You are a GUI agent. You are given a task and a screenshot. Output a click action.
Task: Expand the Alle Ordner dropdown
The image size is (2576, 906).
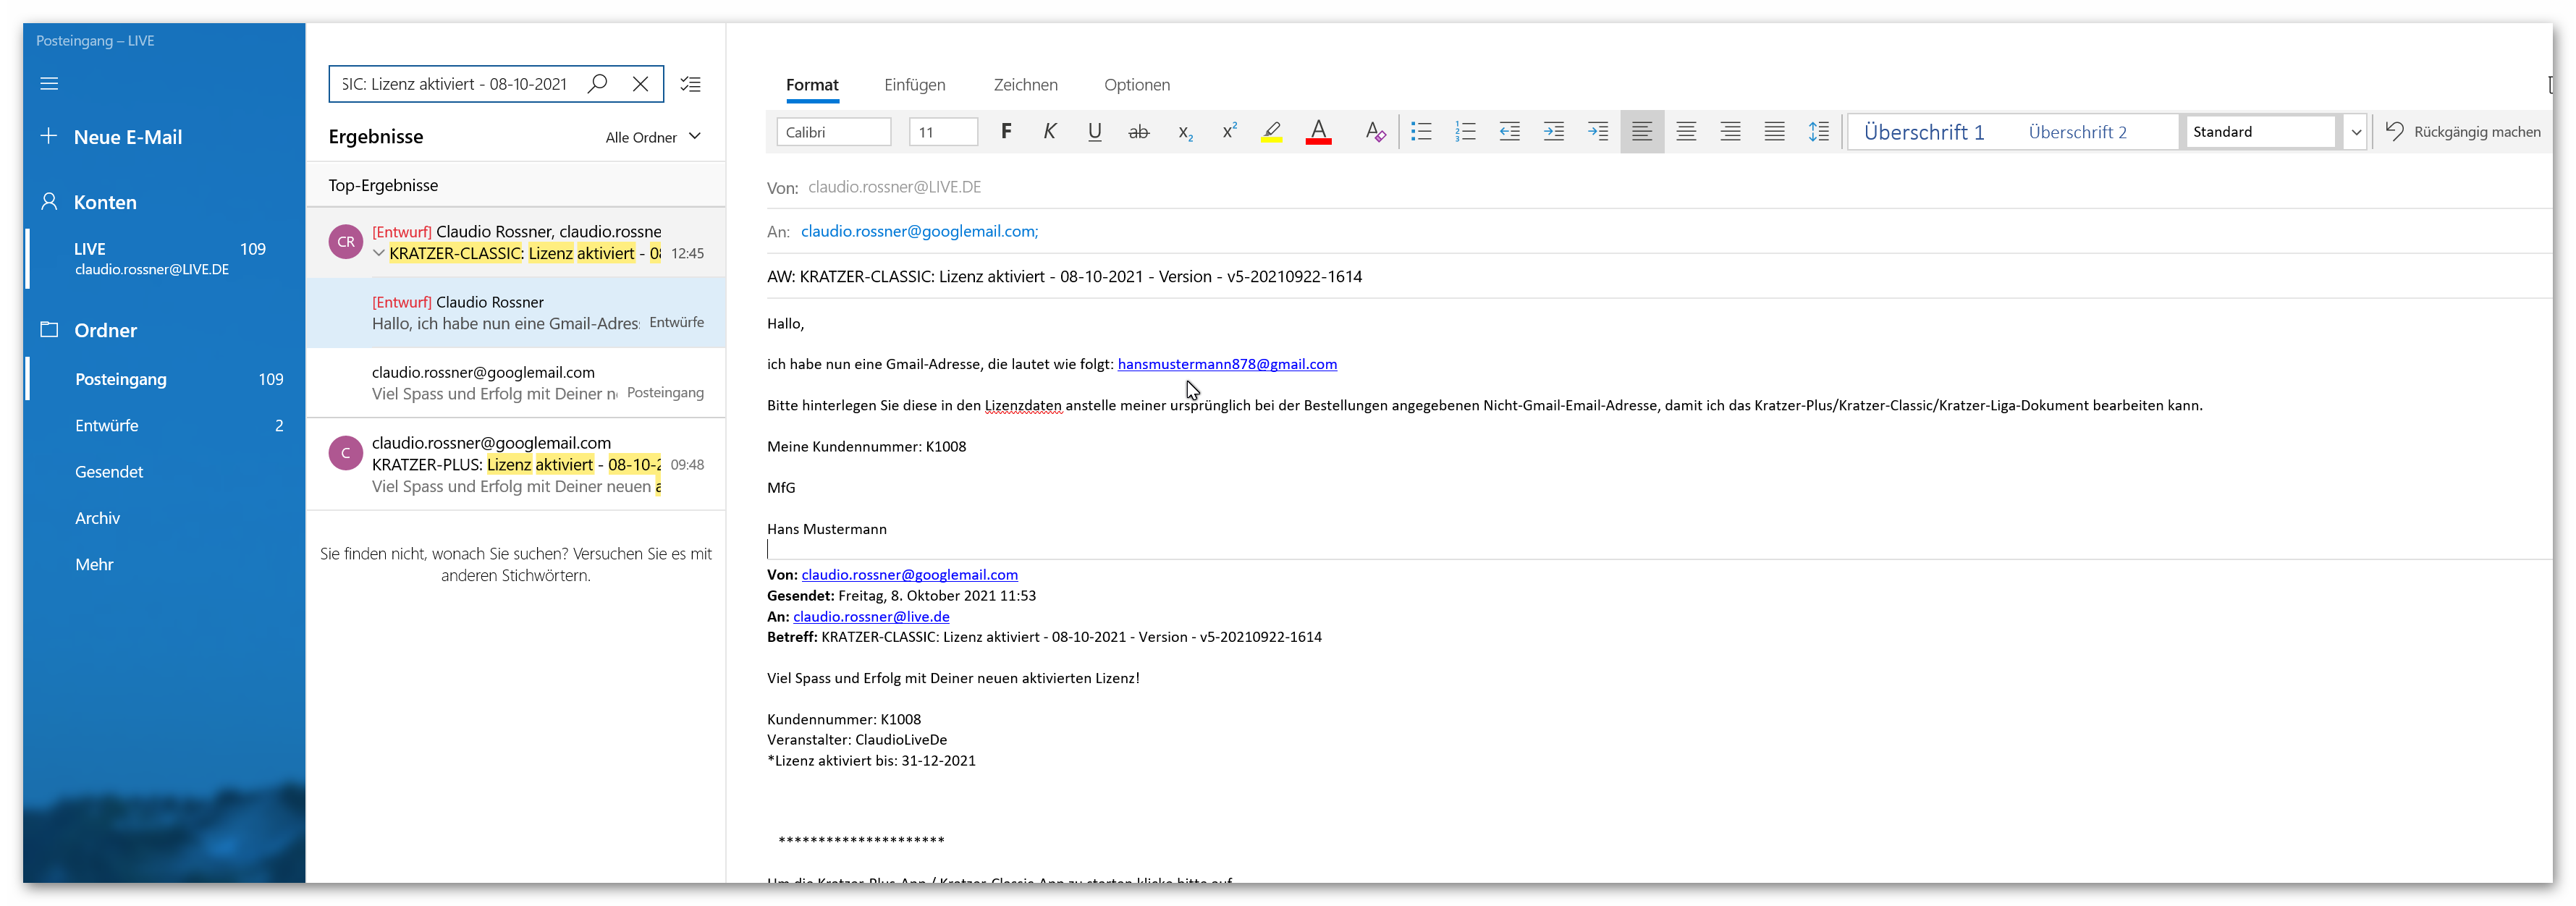[653, 137]
